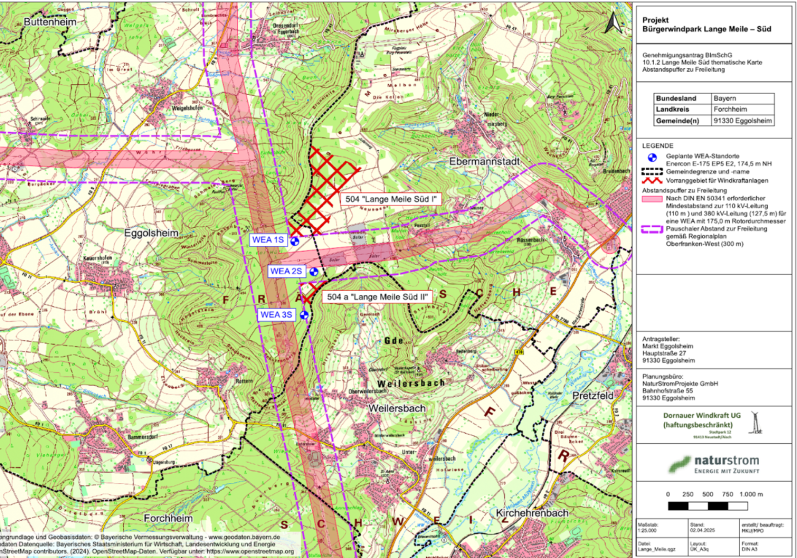Viewport: 797px width, 558px height.
Task: Click the dashed municipal boundary legend symbol
Action: [x=652, y=172]
